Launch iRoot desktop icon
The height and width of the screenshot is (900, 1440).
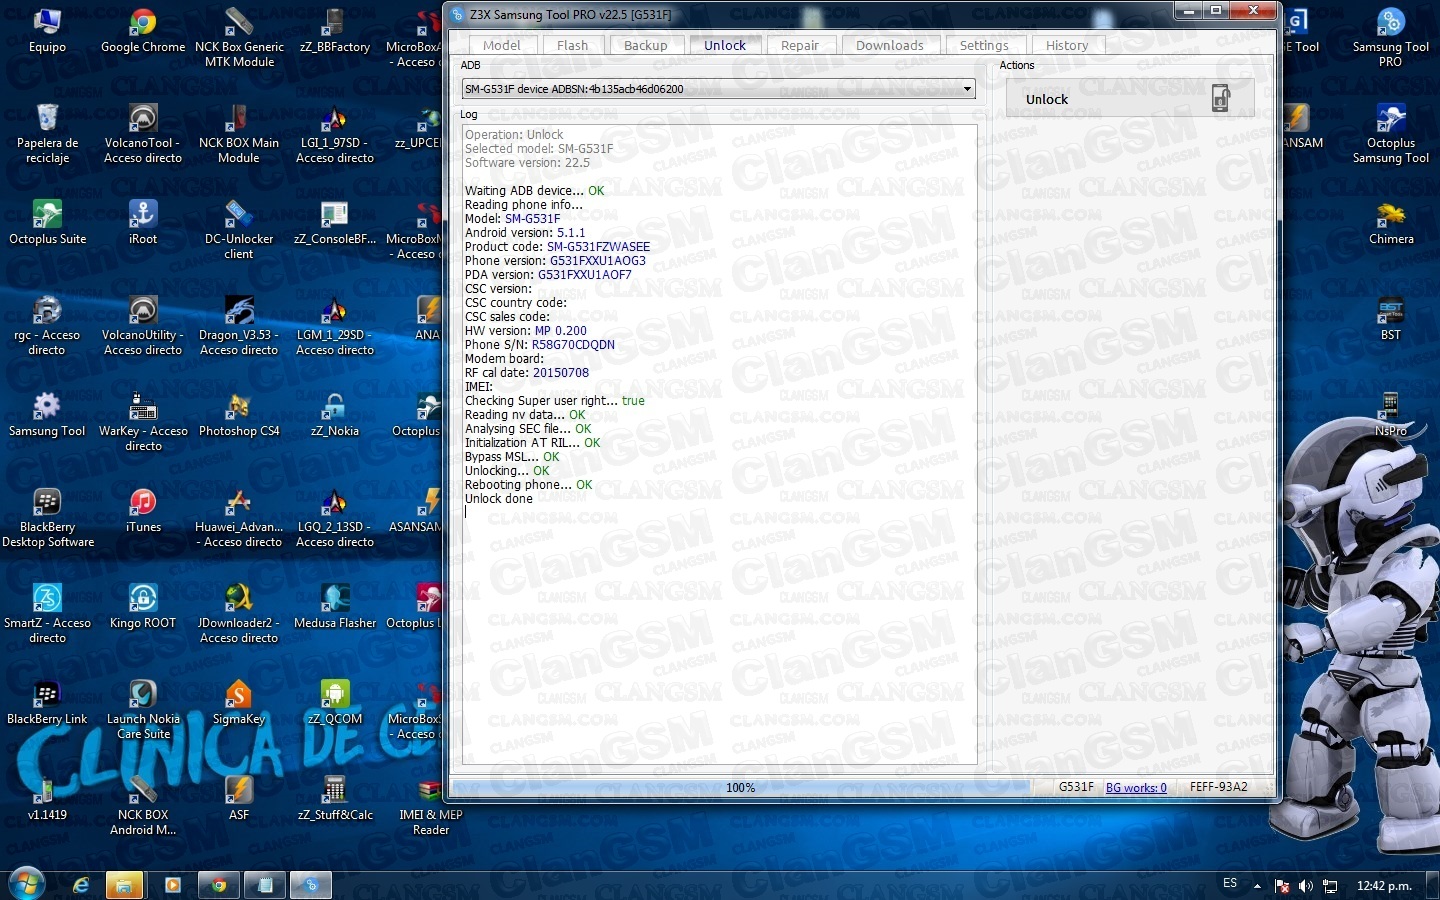[143, 223]
